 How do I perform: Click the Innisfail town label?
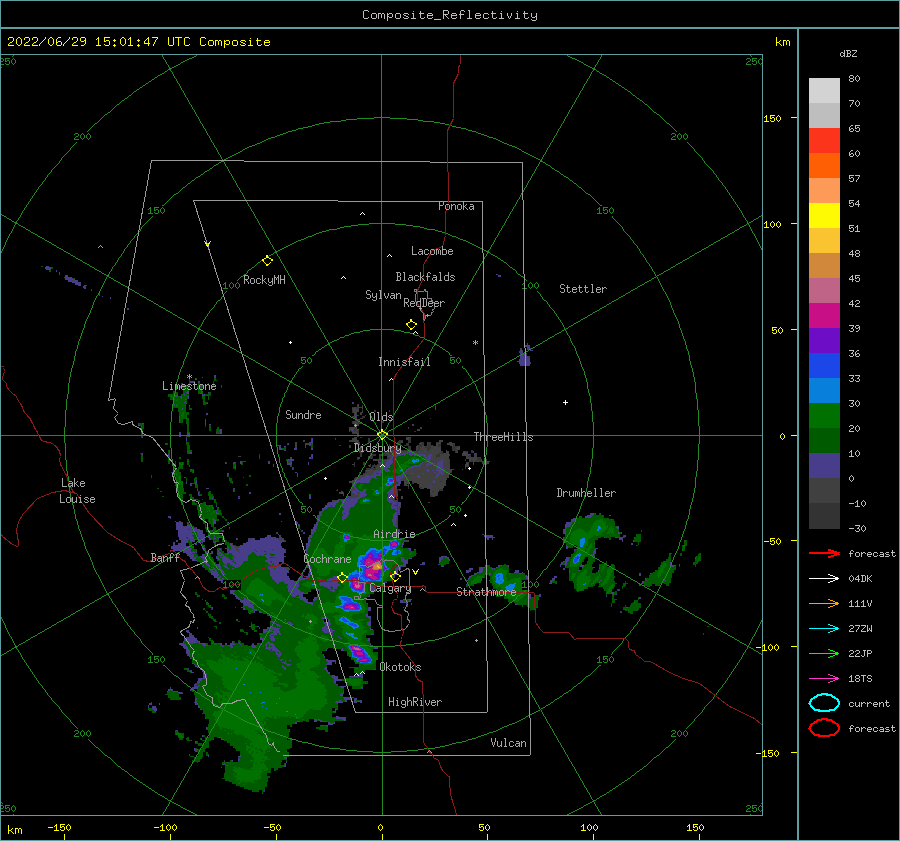tap(404, 362)
